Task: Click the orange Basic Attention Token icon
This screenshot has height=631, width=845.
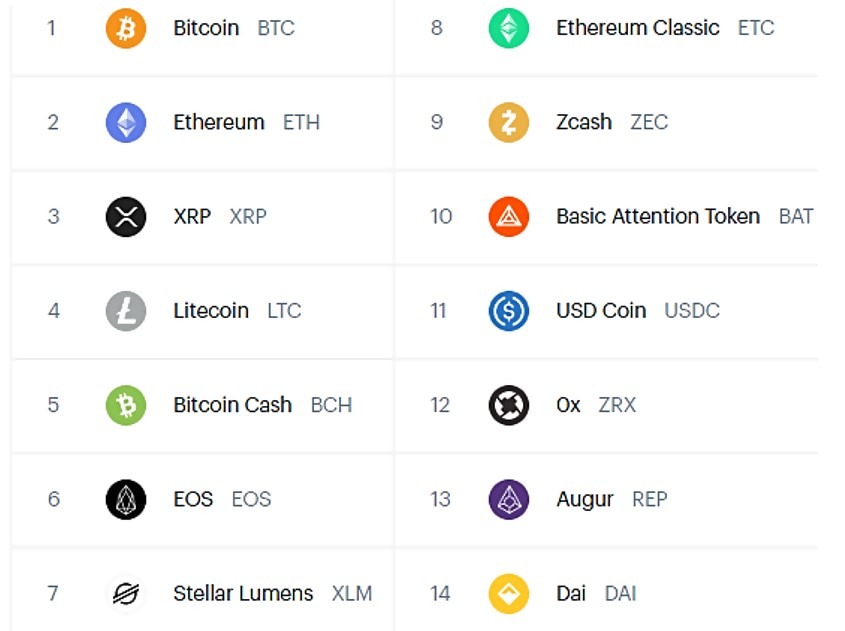Action: [509, 217]
